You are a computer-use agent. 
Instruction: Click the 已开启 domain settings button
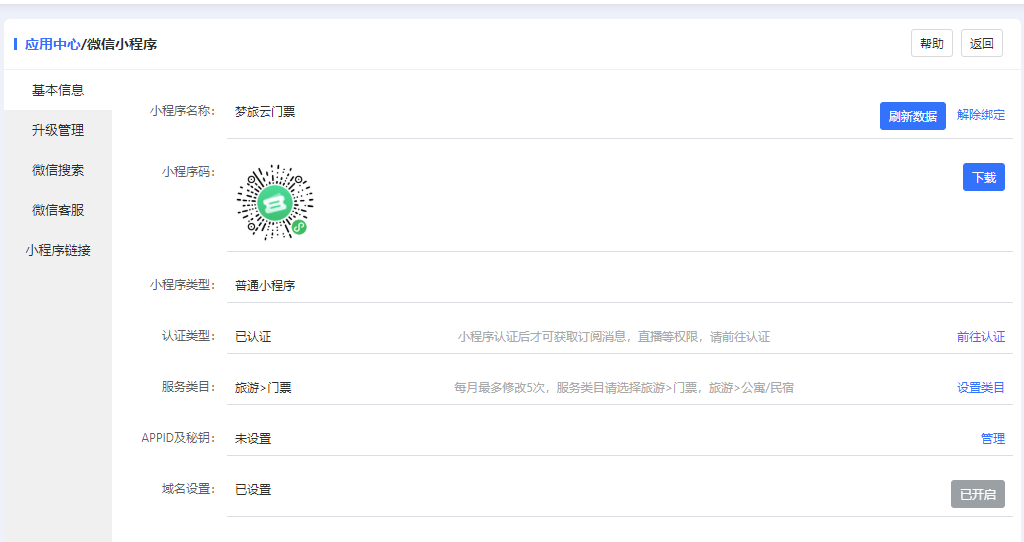[978, 494]
